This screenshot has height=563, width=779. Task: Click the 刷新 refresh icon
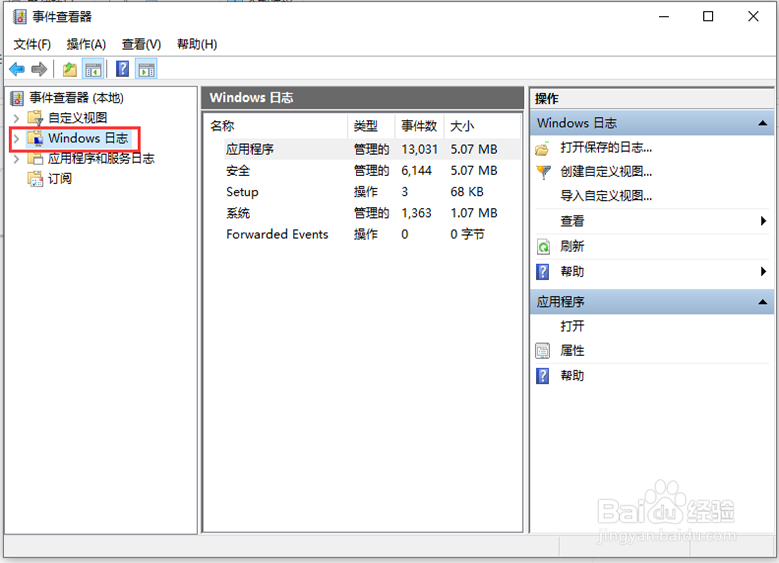(544, 246)
